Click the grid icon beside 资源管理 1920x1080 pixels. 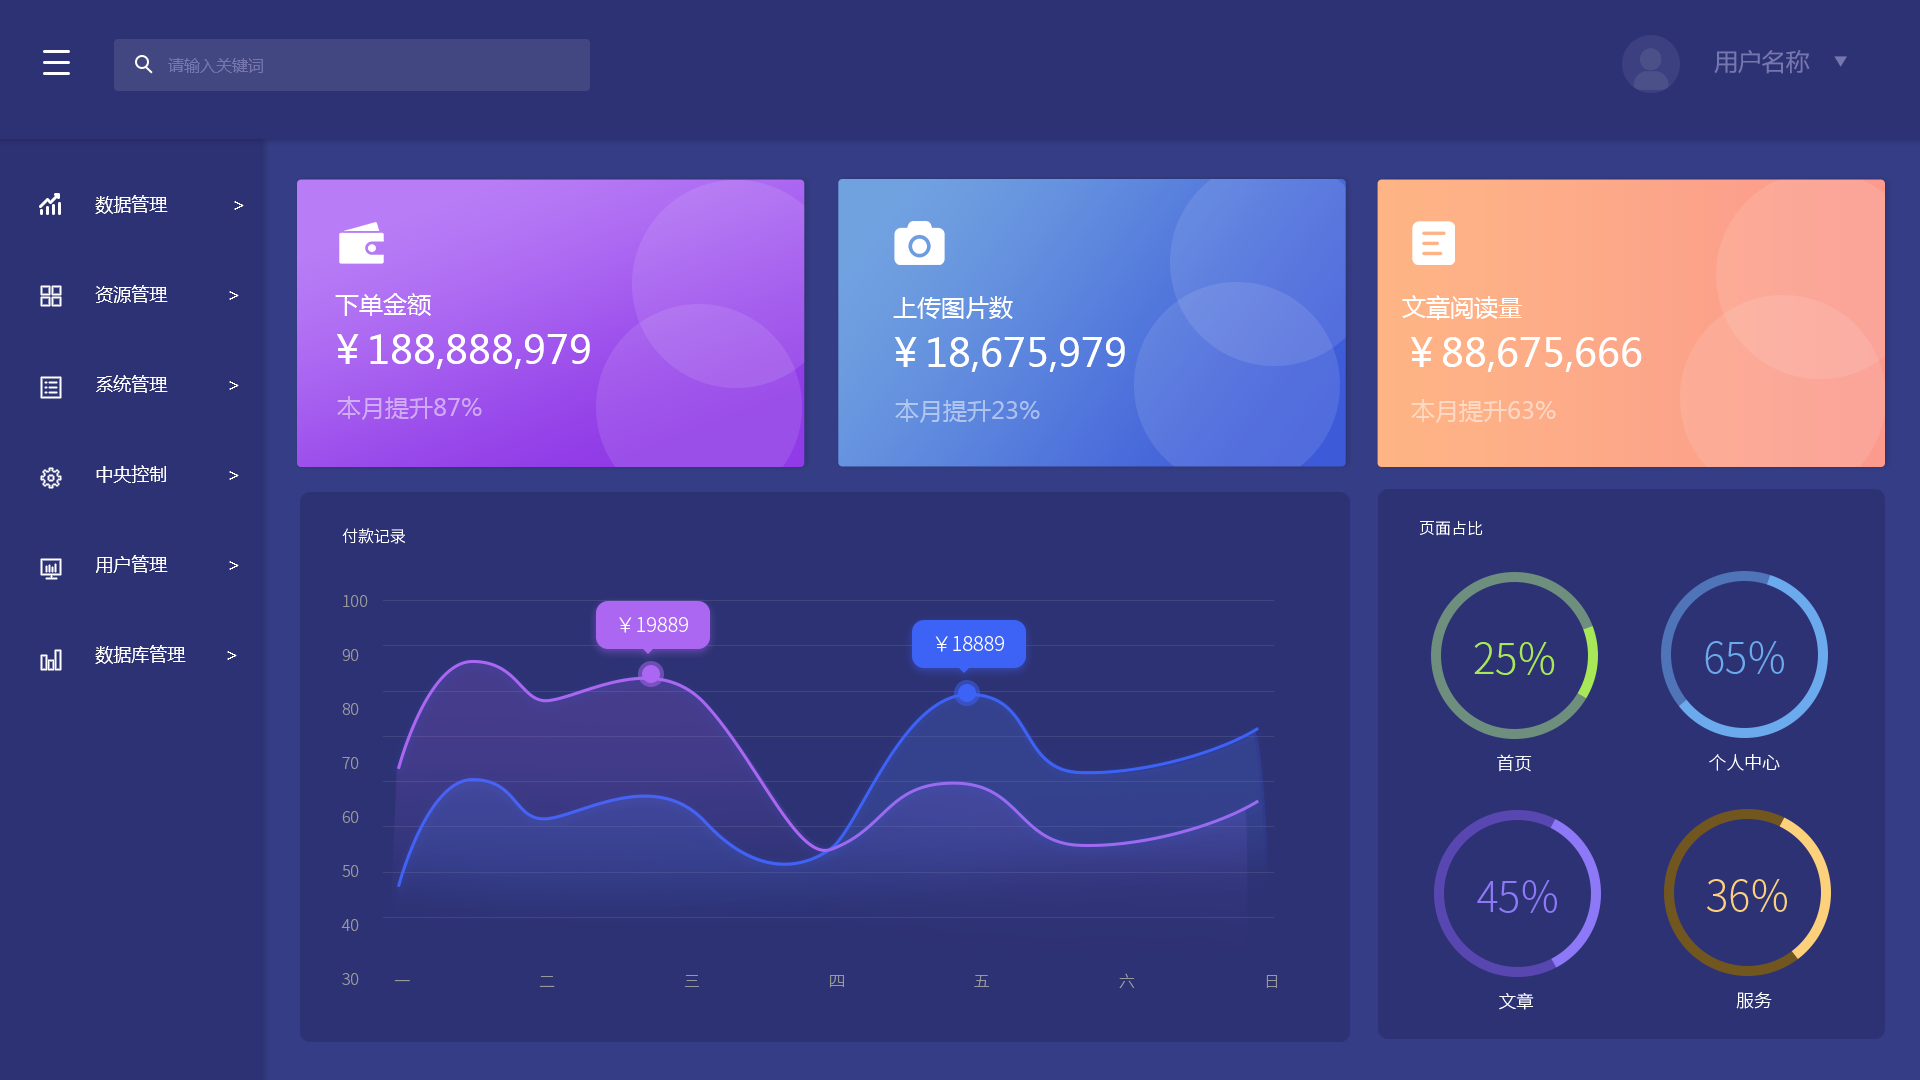51,296
